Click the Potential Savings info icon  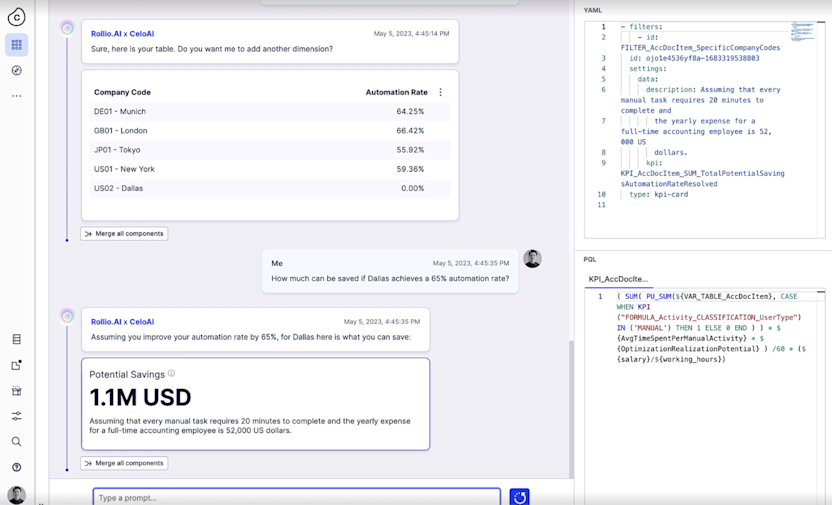(x=171, y=373)
